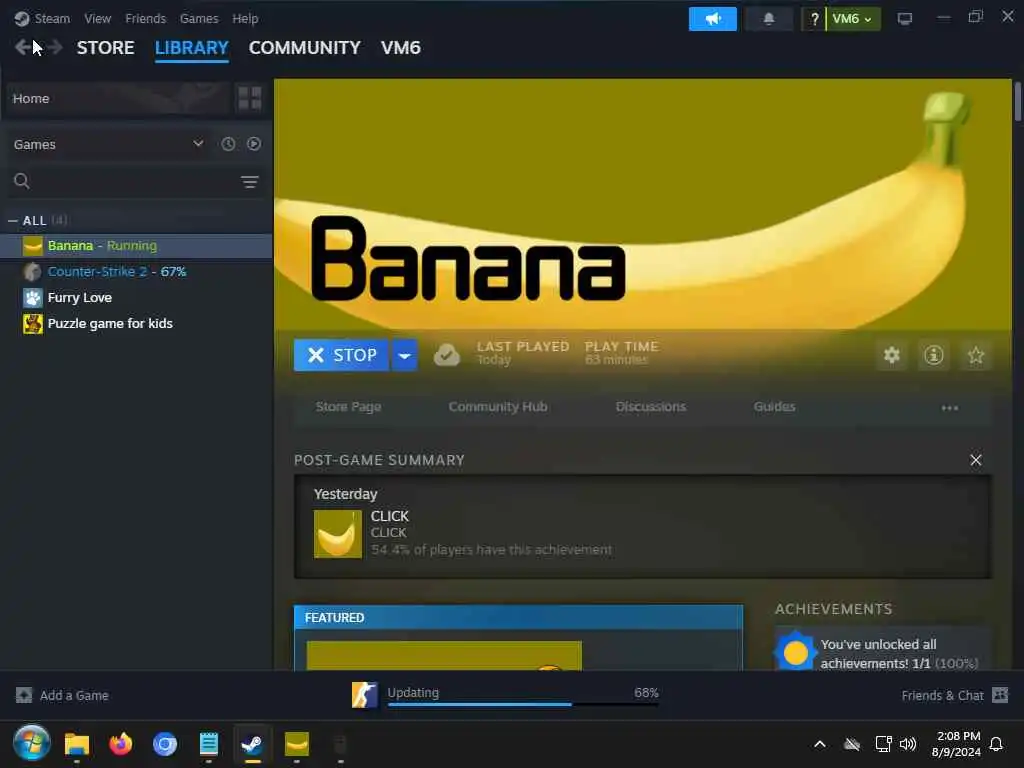This screenshot has height=768, width=1024.
Task: Enter Big Picture mode monitor icon
Action: [904, 19]
